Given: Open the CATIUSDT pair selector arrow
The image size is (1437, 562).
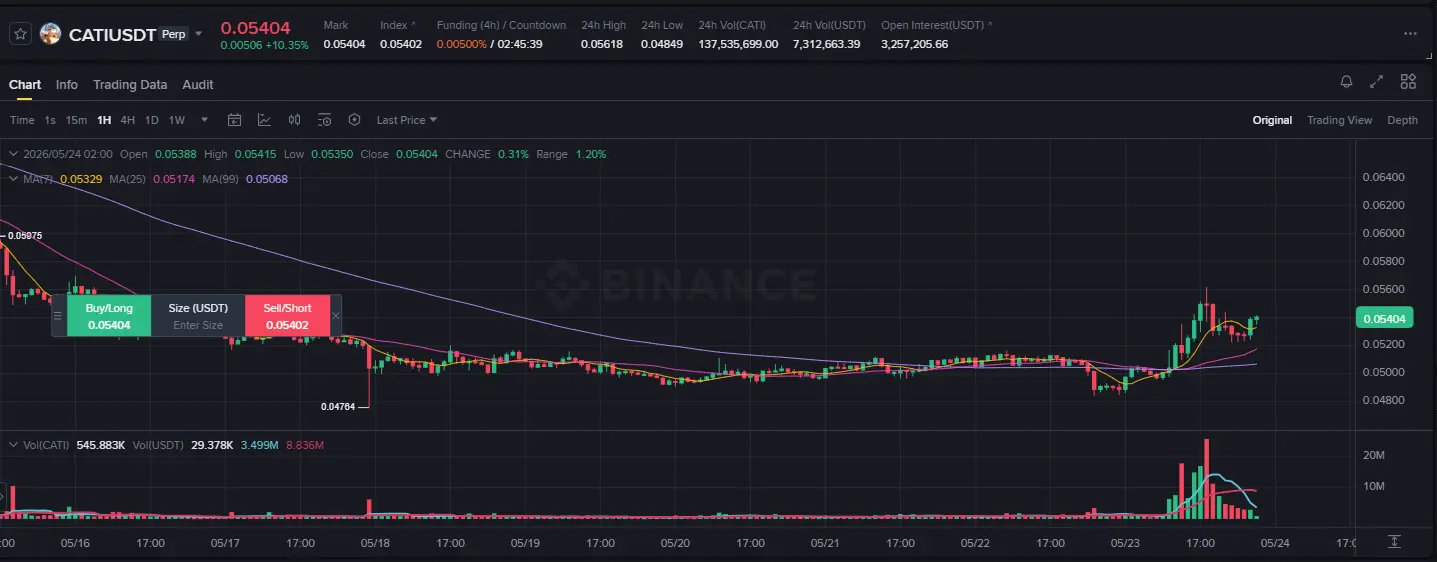Looking at the screenshot, I should (198, 34).
